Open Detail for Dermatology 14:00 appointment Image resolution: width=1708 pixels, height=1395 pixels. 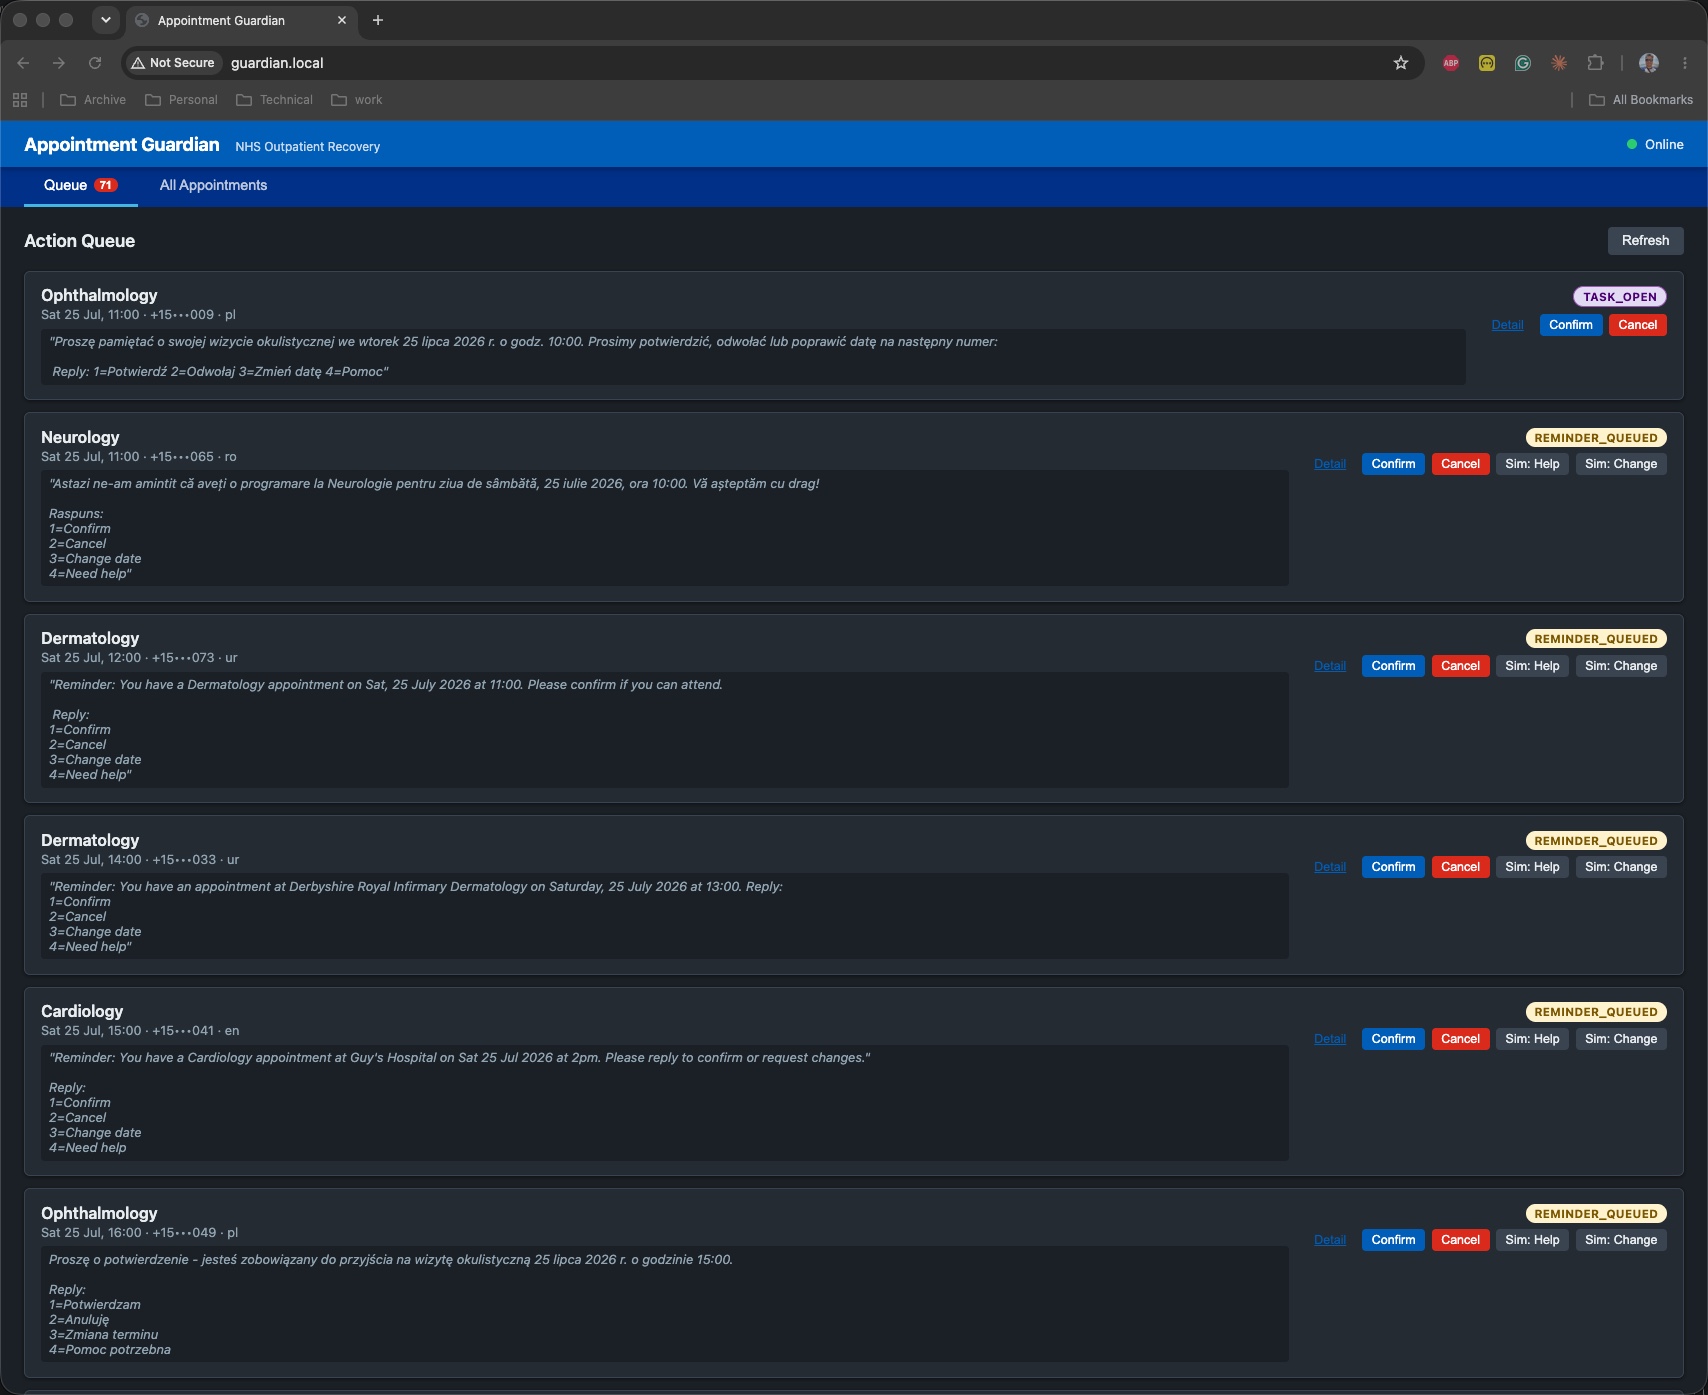tap(1330, 867)
